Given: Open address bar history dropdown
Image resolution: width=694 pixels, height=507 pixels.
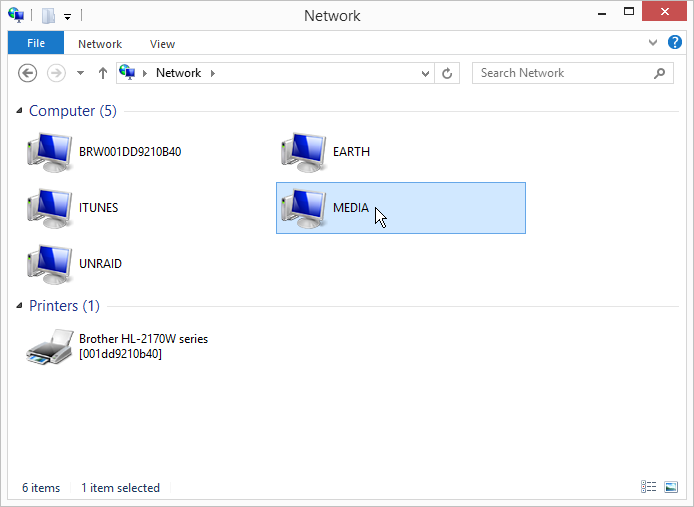Looking at the screenshot, I should tap(425, 74).
